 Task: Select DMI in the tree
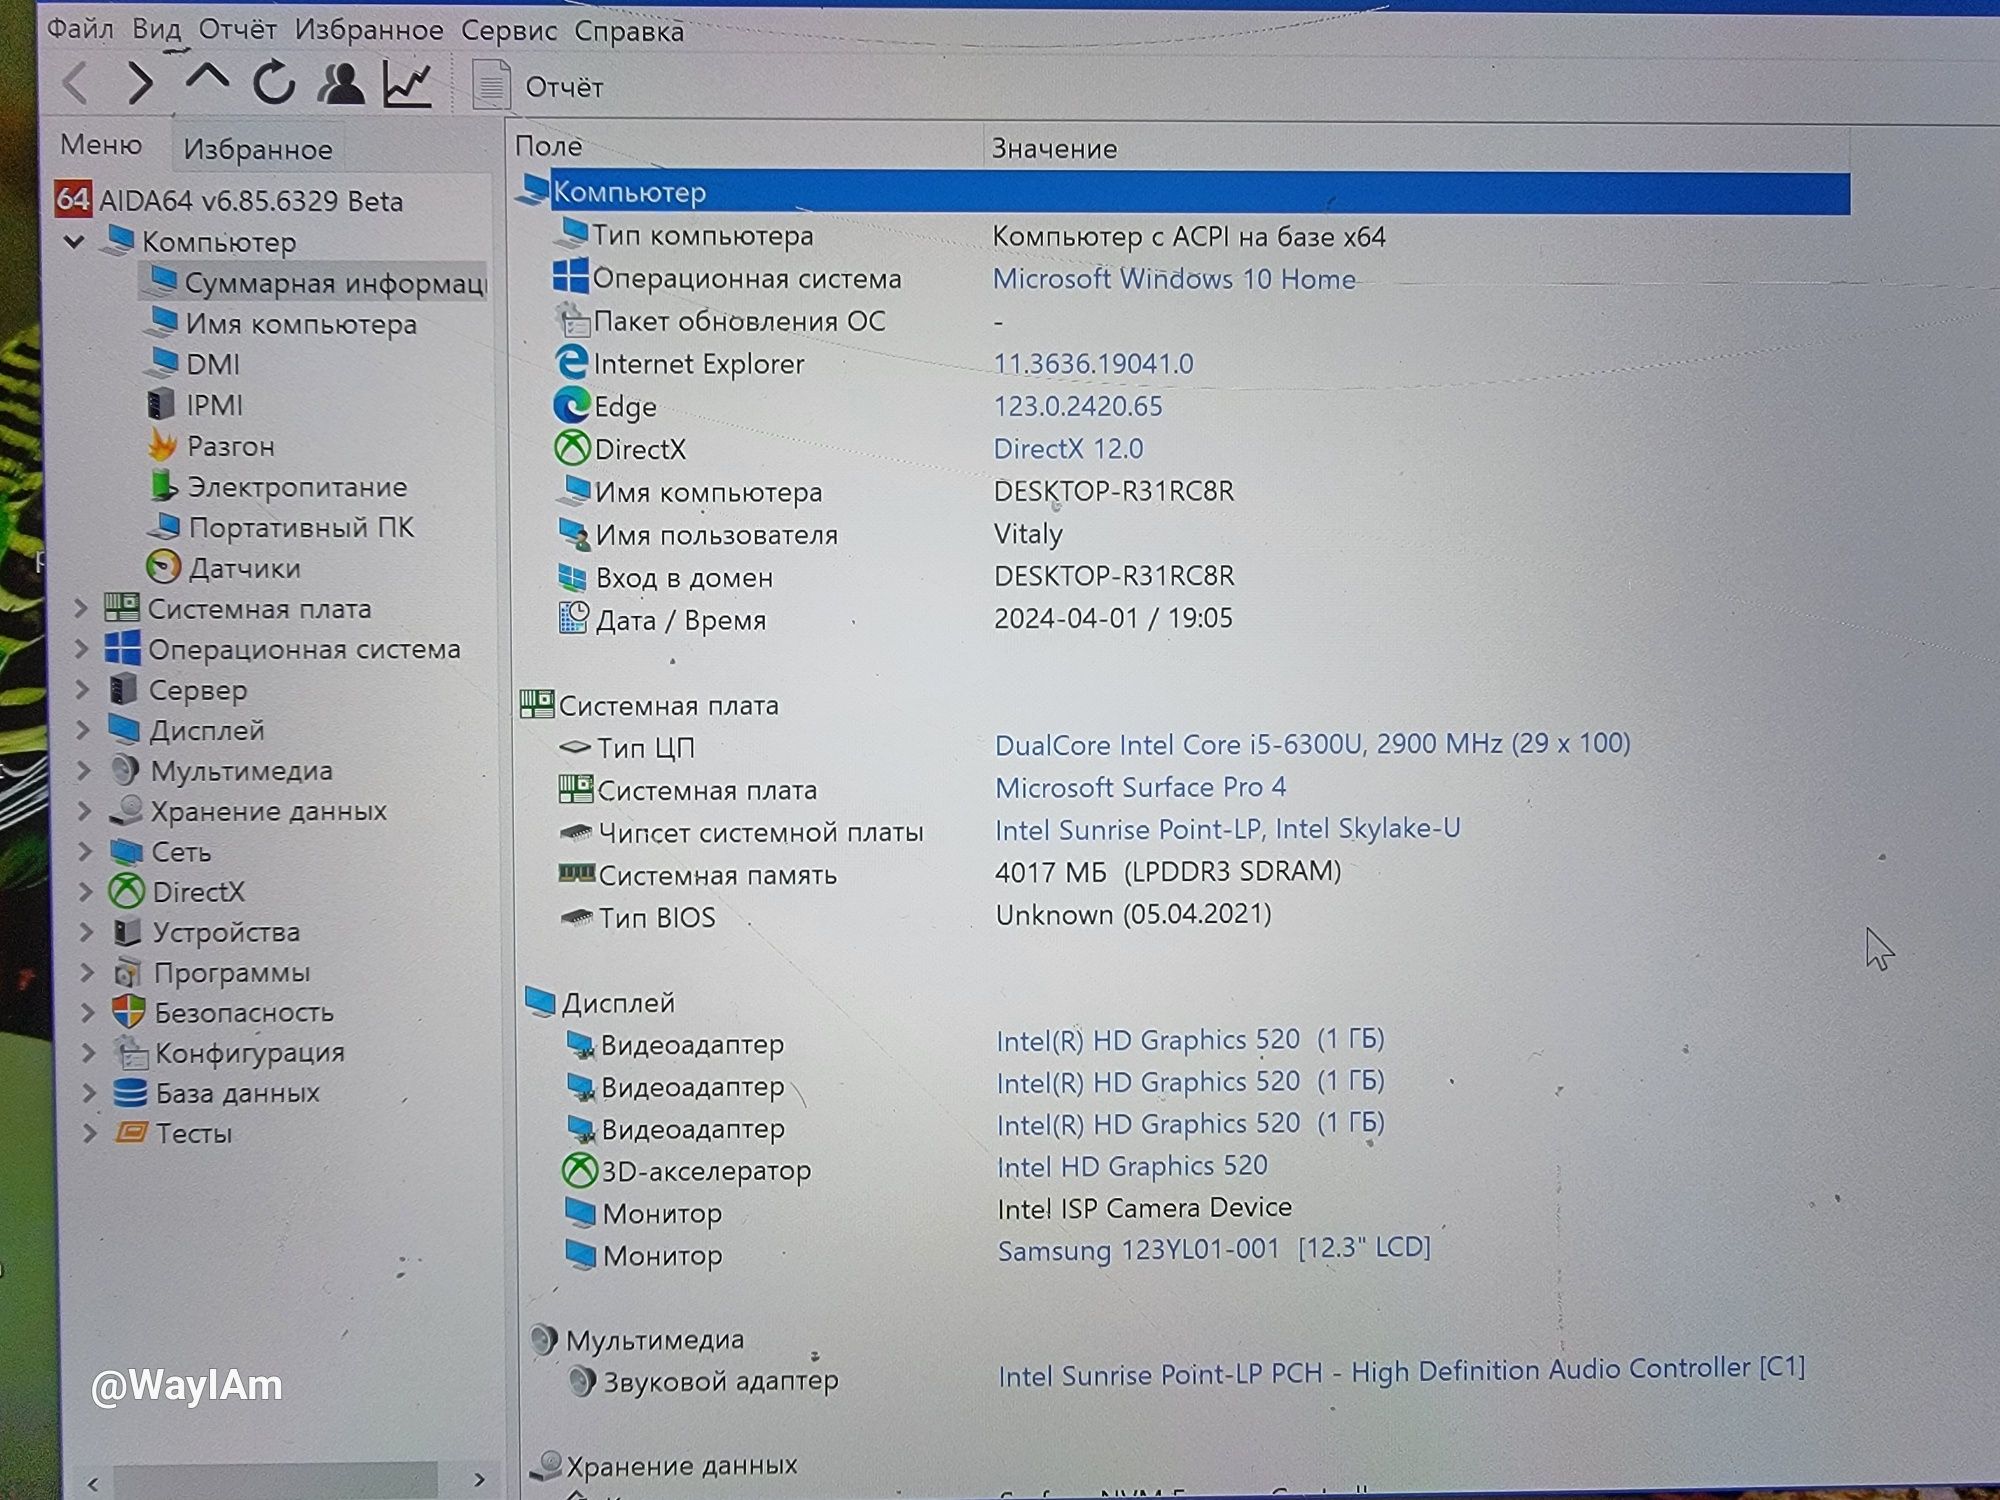(194, 364)
